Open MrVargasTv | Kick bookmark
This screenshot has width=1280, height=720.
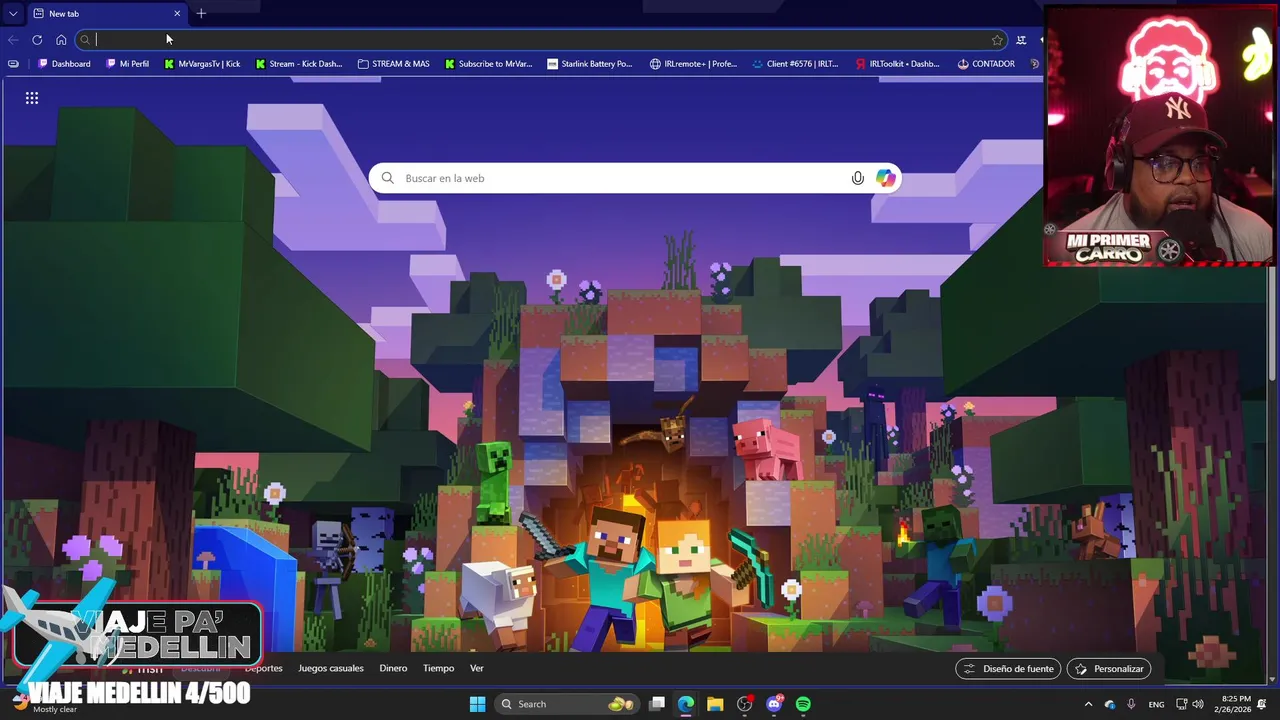202,64
